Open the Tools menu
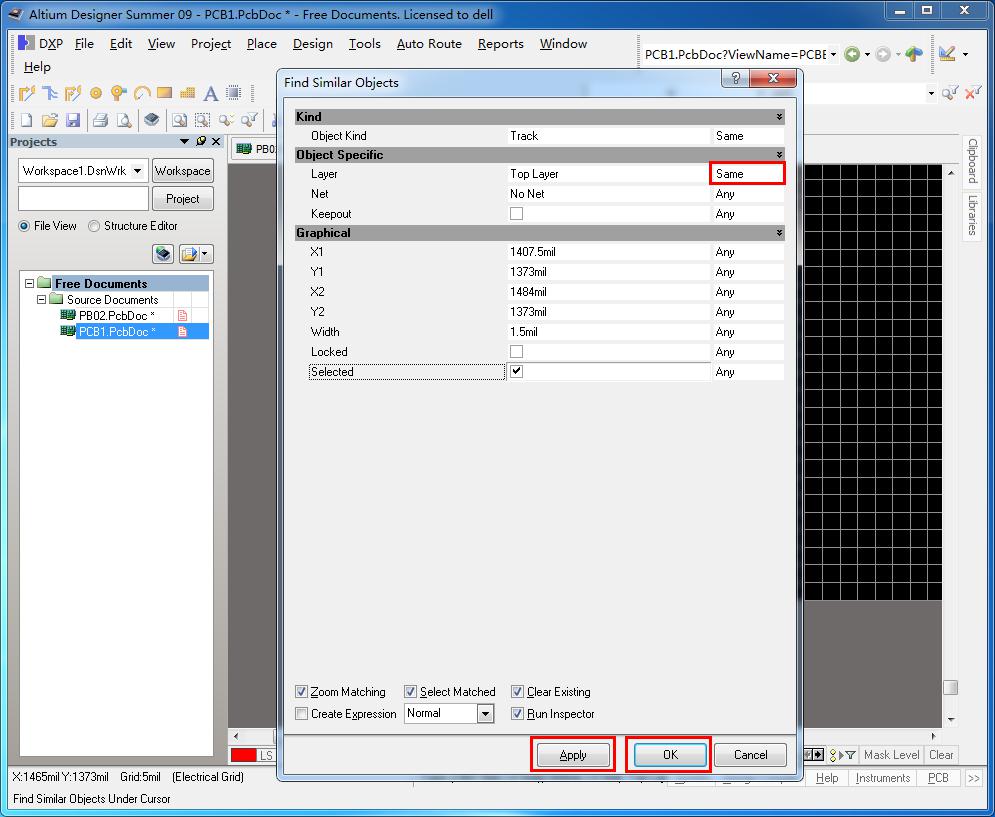The image size is (995, 817). pos(364,44)
